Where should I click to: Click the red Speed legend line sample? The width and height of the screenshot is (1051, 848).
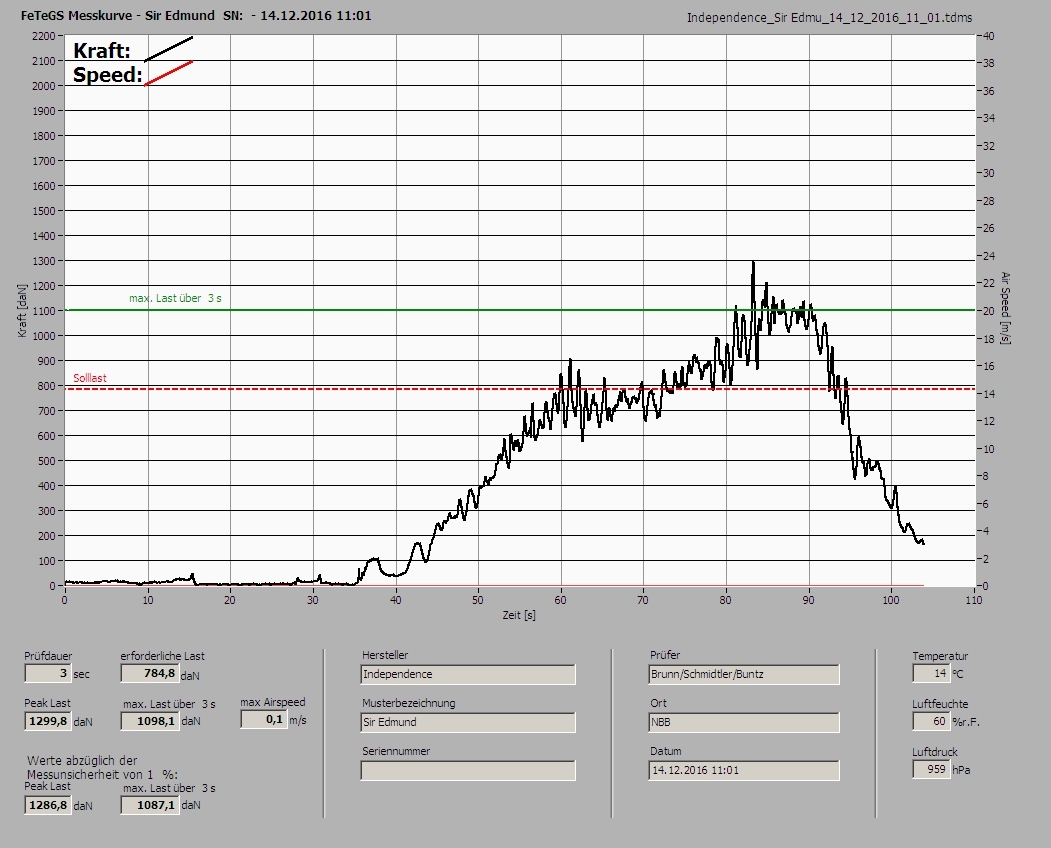tap(169, 73)
